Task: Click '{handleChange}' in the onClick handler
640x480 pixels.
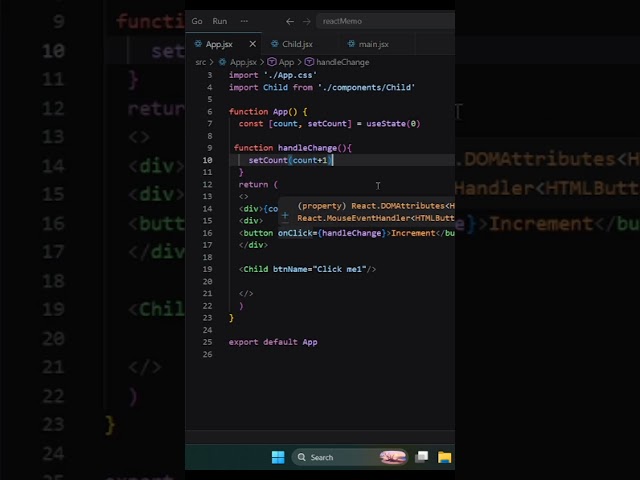Action: 352,233
